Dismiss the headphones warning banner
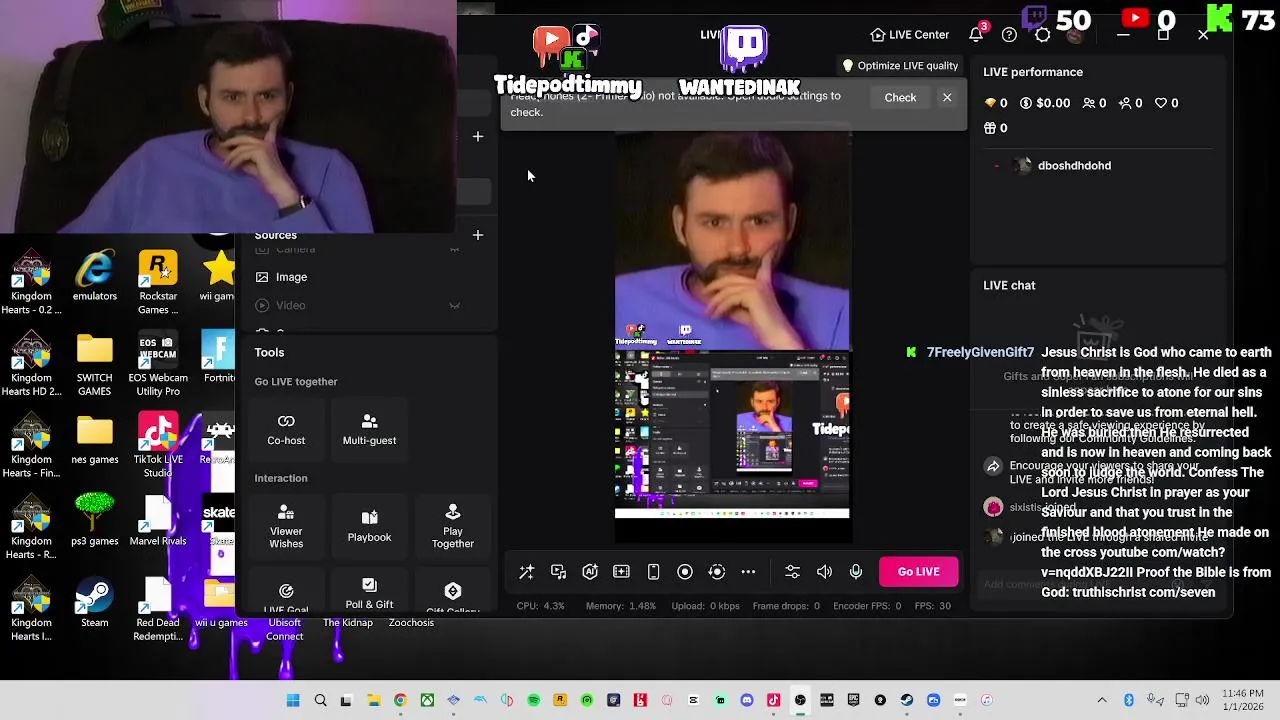Viewport: 1280px width, 720px height. point(947,98)
